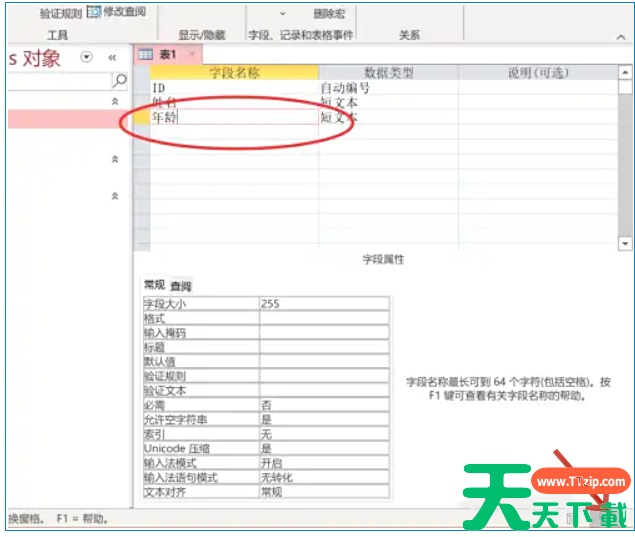Click the 字段属性 section heading
The image size is (635, 537).
tap(383, 259)
